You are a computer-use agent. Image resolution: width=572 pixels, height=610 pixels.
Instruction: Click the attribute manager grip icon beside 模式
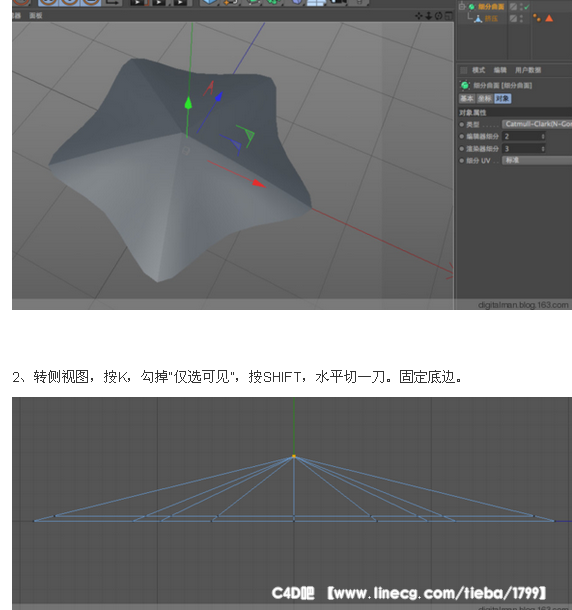[x=463, y=70]
